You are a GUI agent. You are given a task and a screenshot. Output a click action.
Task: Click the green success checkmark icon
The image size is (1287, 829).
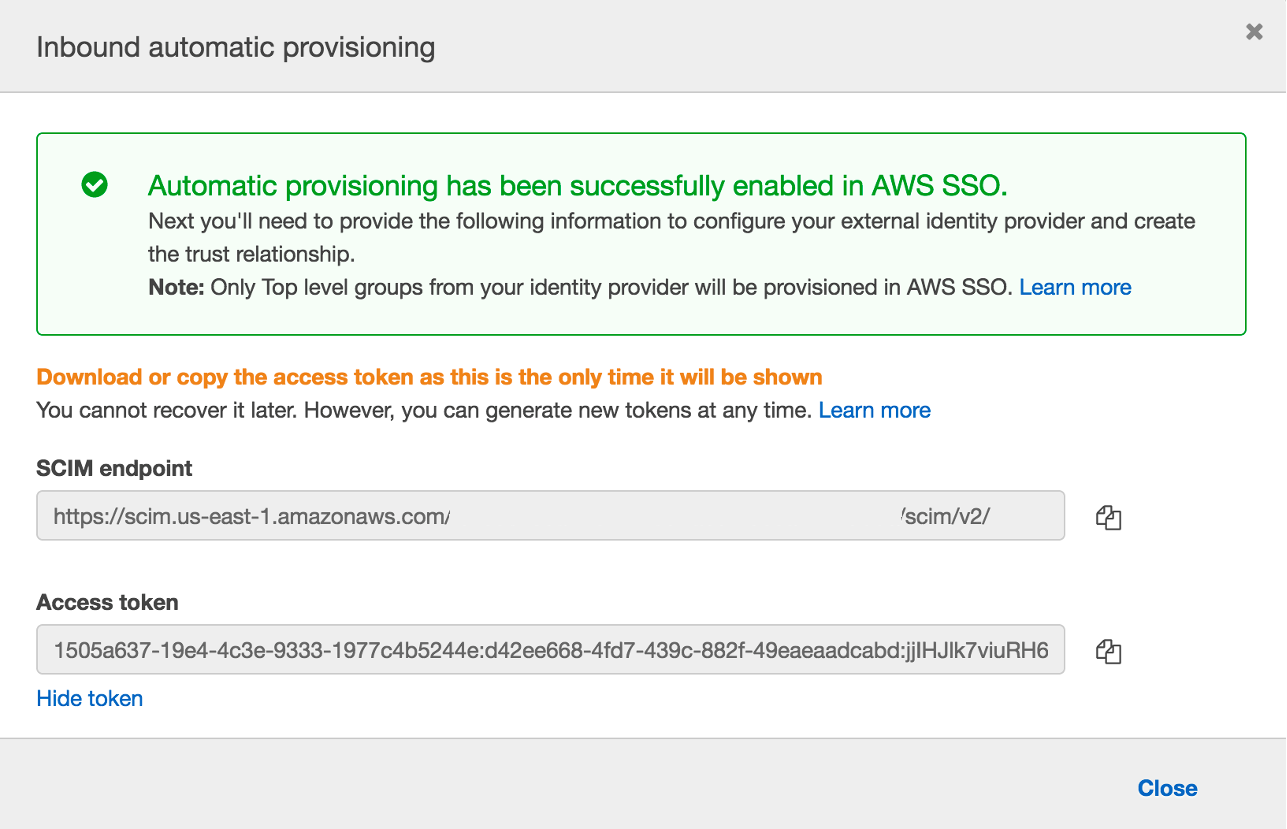tap(93, 185)
